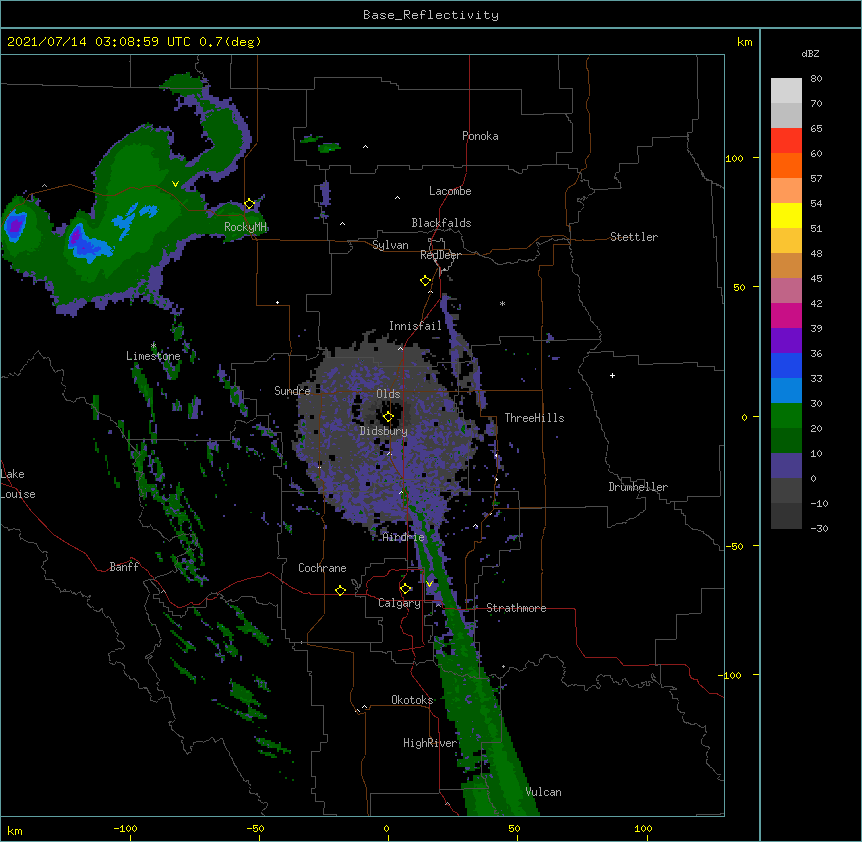The width and height of the screenshot is (862, 842).
Task: Select the Limestone label
Action: click(x=153, y=356)
